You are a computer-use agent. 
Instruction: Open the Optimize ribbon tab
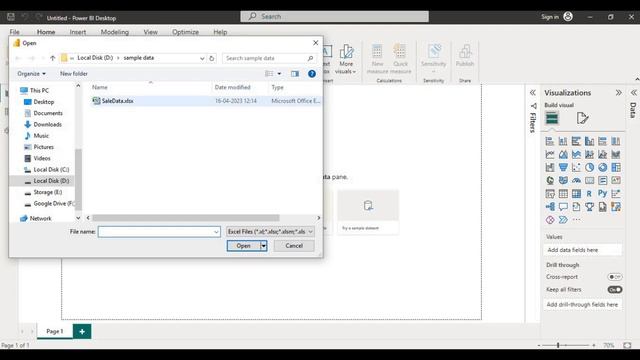coord(185,32)
